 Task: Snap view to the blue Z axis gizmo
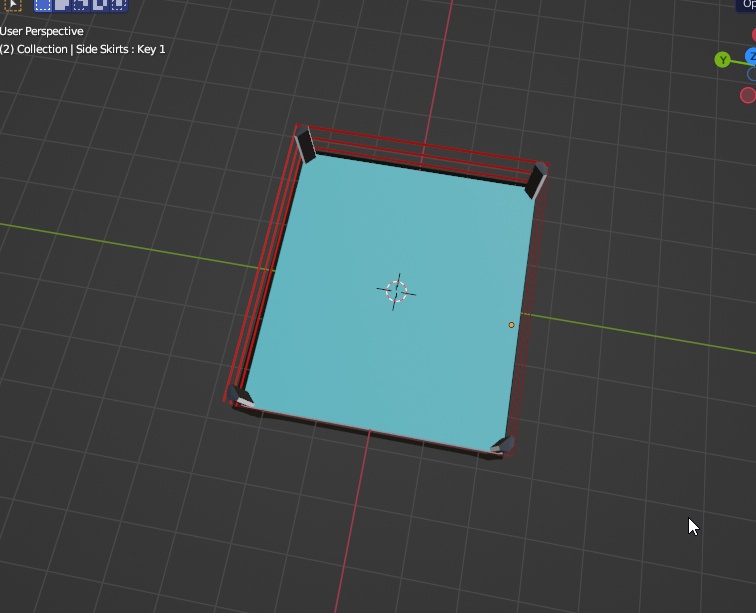pyautogui.click(x=751, y=56)
